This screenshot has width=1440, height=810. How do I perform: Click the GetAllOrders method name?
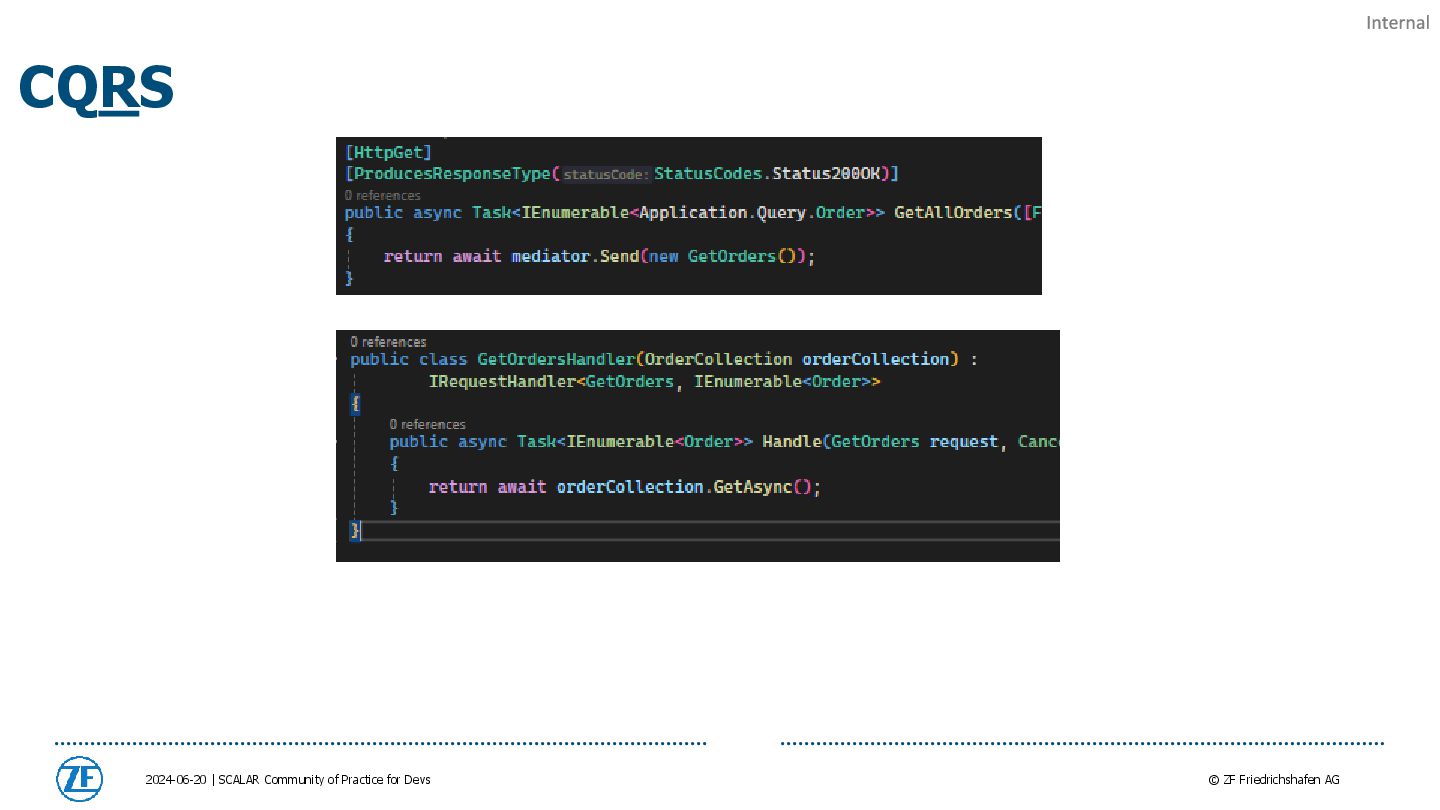(953, 213)
